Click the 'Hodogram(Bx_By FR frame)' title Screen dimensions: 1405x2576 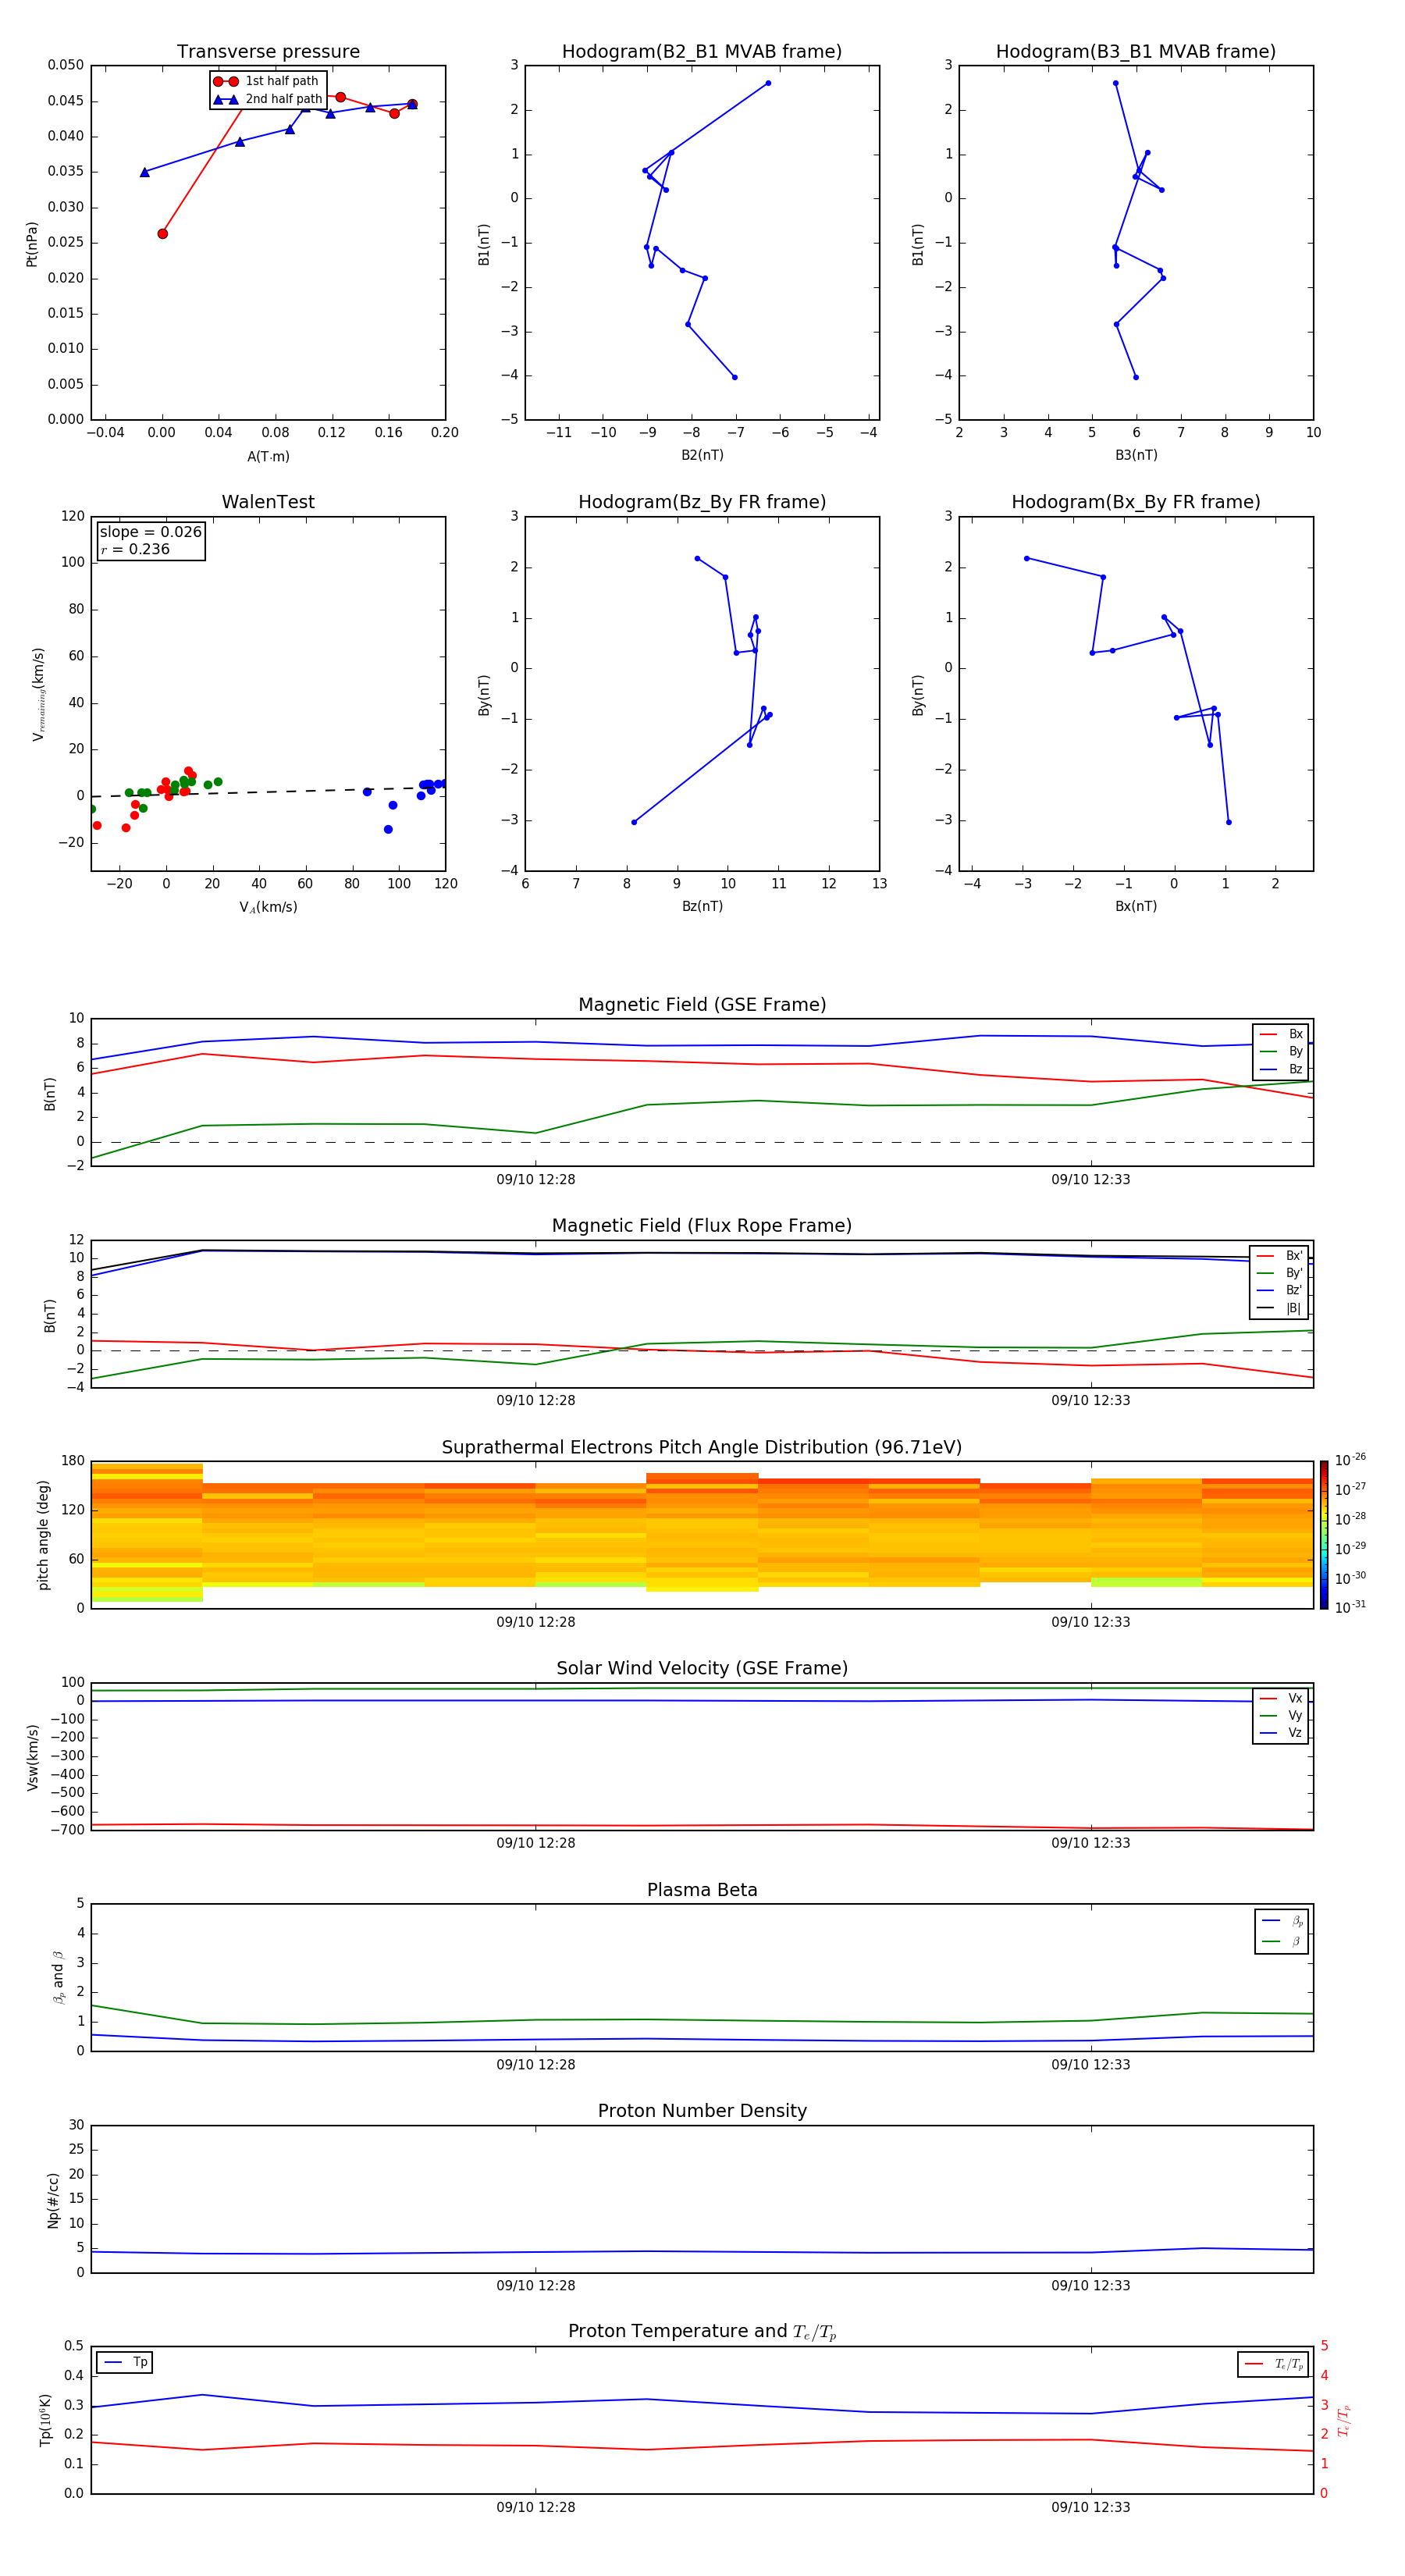1136,502
